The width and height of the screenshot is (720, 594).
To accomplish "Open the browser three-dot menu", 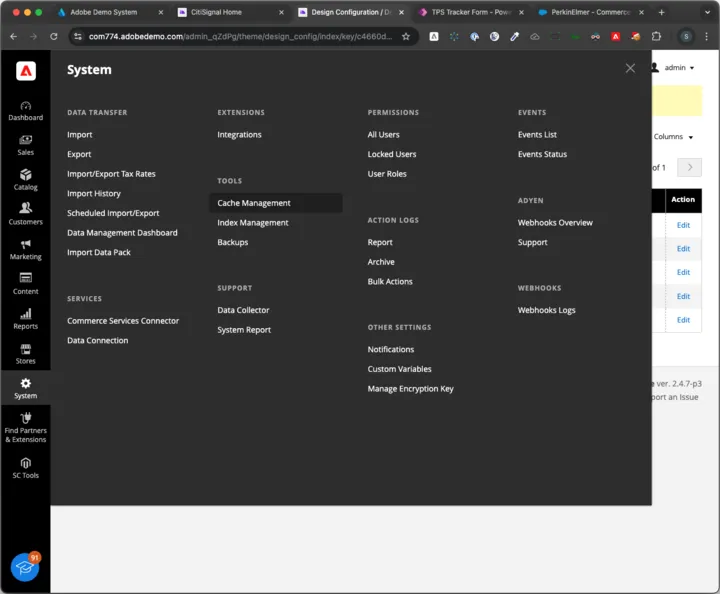I will click(706, 37).
